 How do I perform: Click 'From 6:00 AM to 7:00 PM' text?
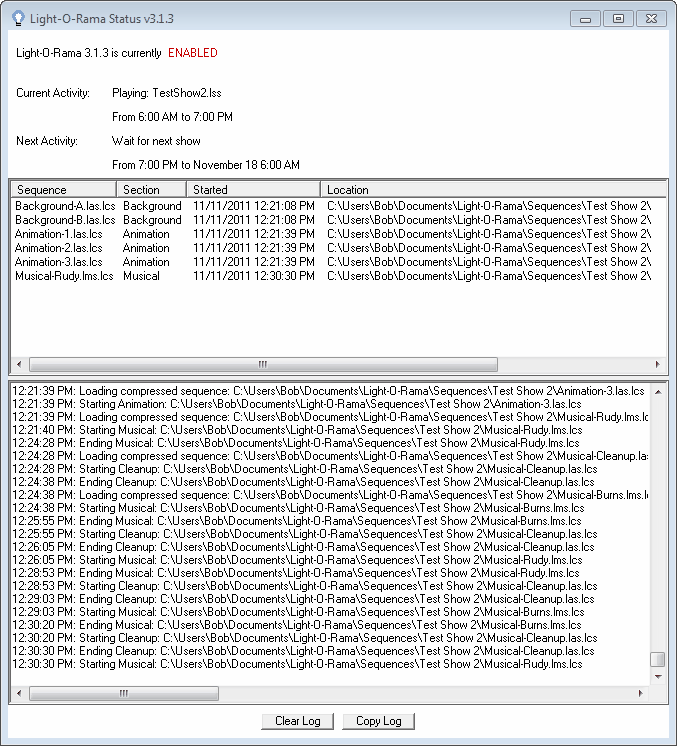coord(172,117)
